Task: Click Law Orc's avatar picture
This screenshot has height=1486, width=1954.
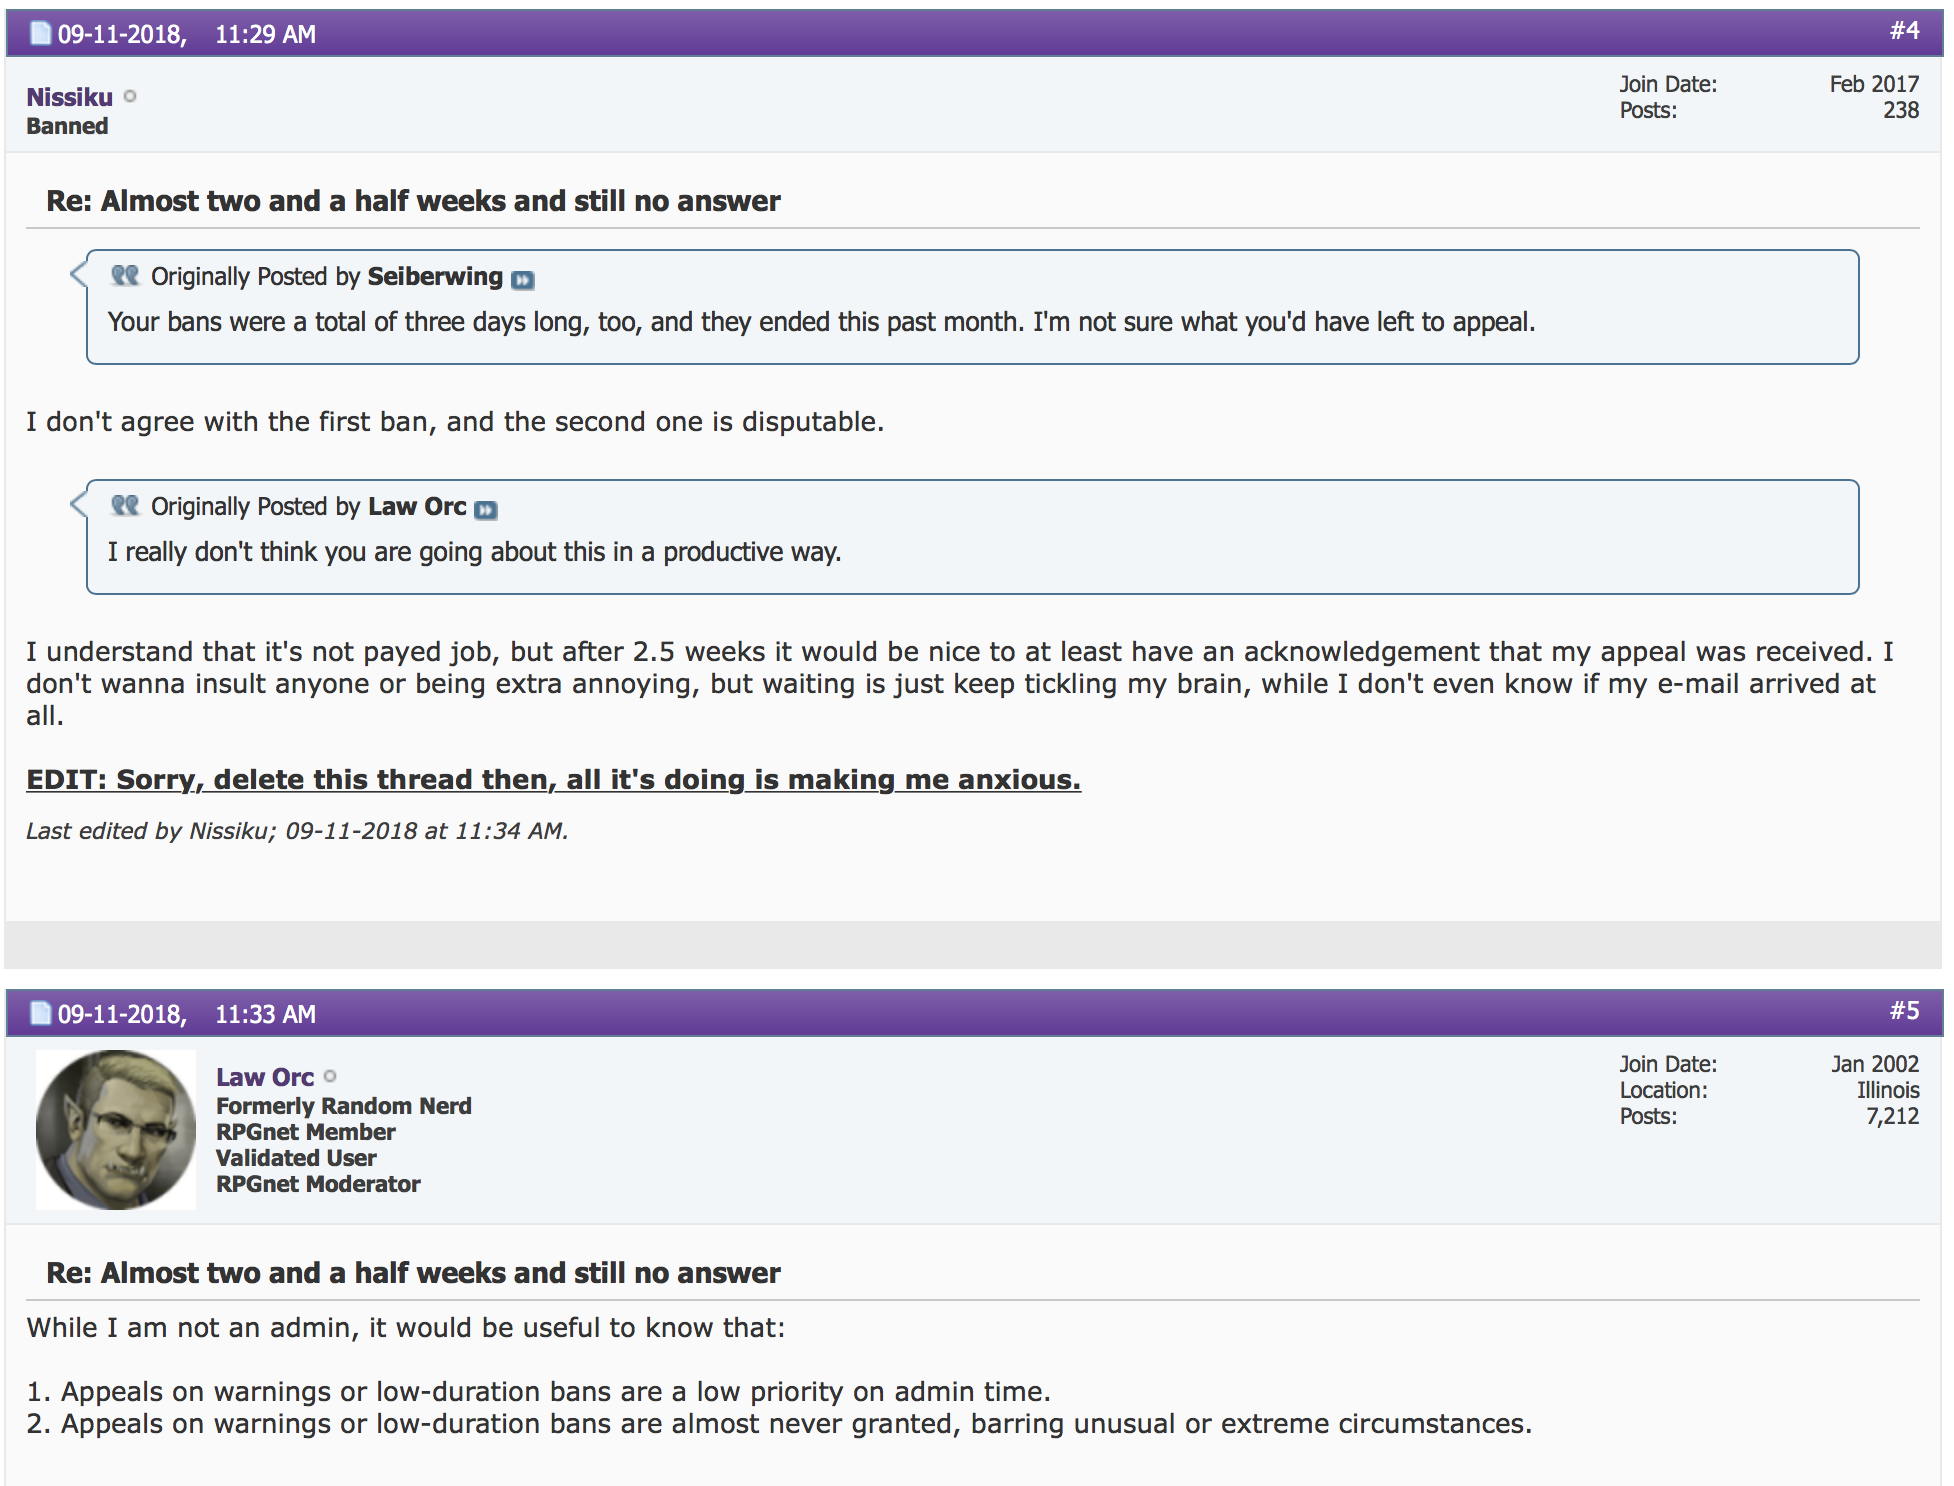Action: pos(116,1129)
